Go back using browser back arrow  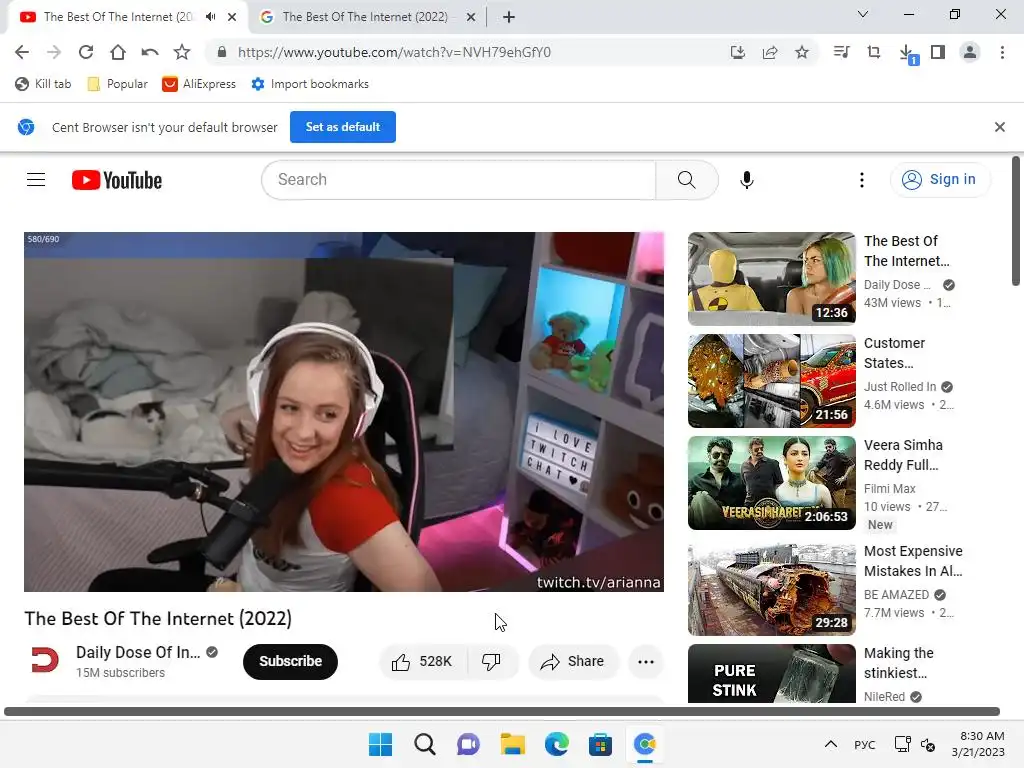coord(22,52)
